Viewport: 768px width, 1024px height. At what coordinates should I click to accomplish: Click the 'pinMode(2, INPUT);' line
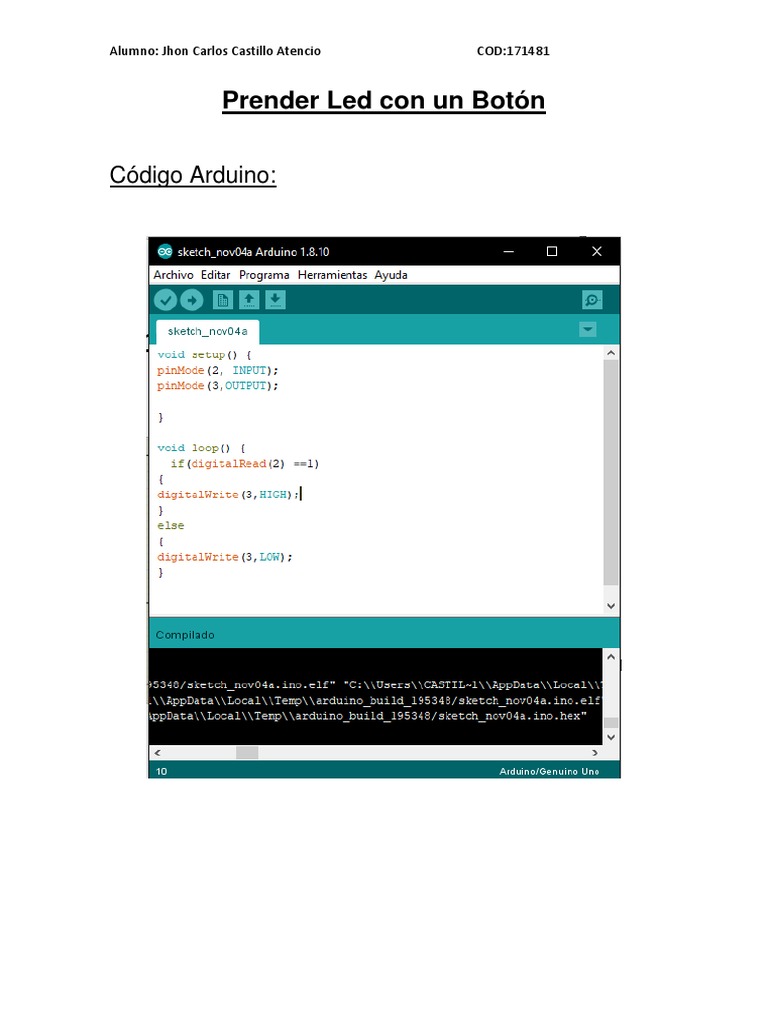[x=217, y=370]
